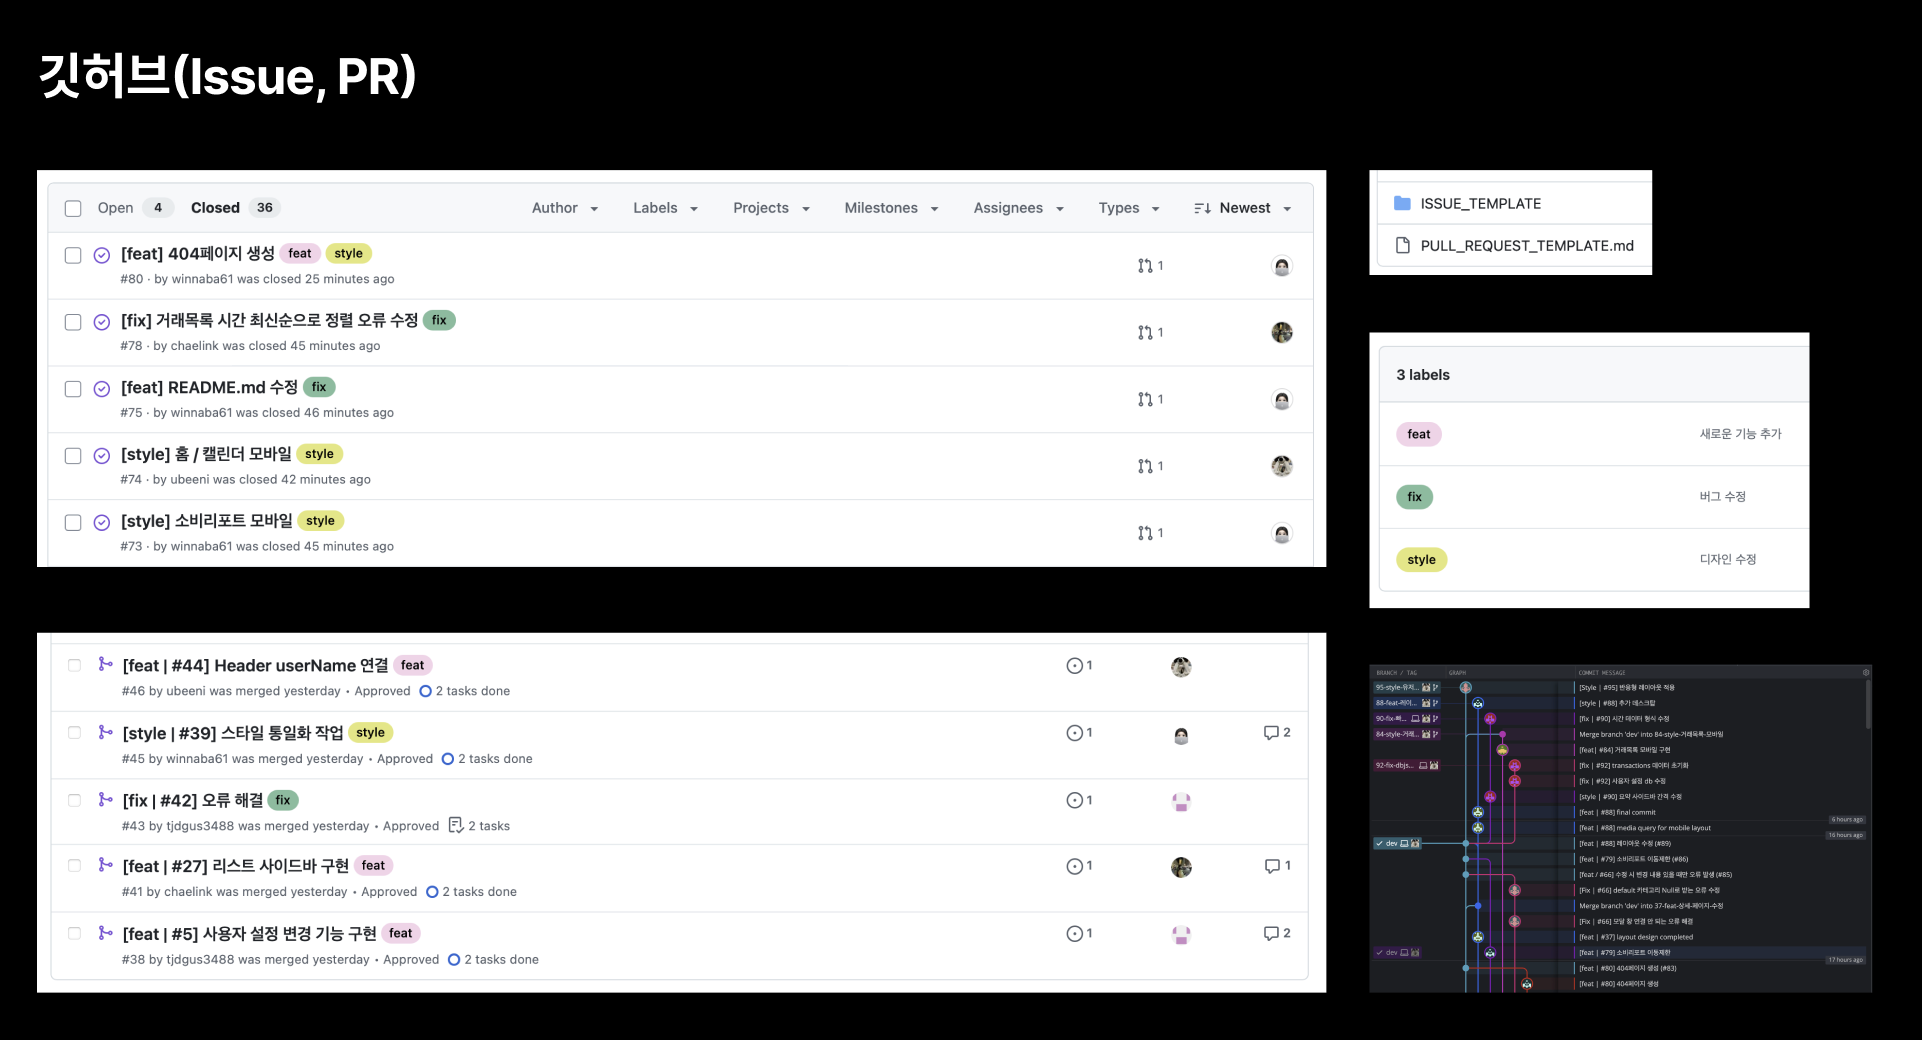Click linked issue icon on PR #46
The image size is (1922, 1040).
1074,666
